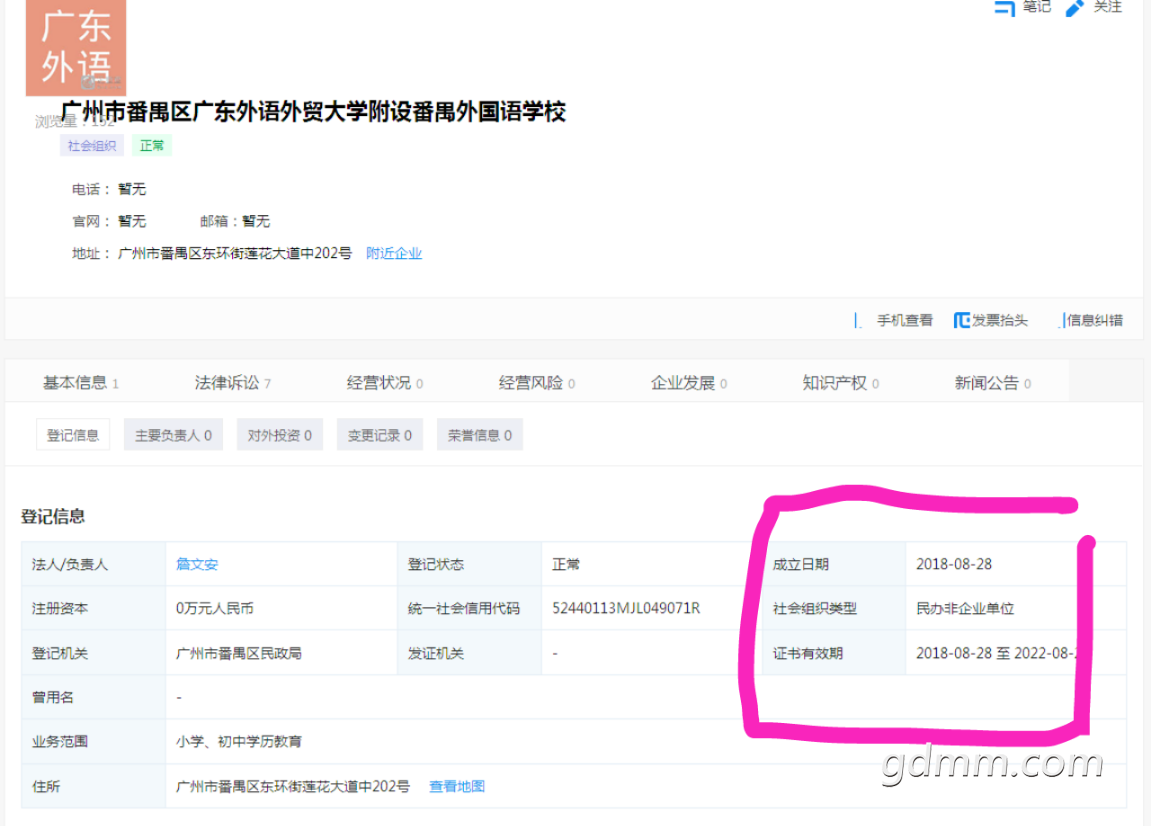Click the 曾用名 label cell
This screenshot has width=1151, height=826.
click(x=94, y=697)
